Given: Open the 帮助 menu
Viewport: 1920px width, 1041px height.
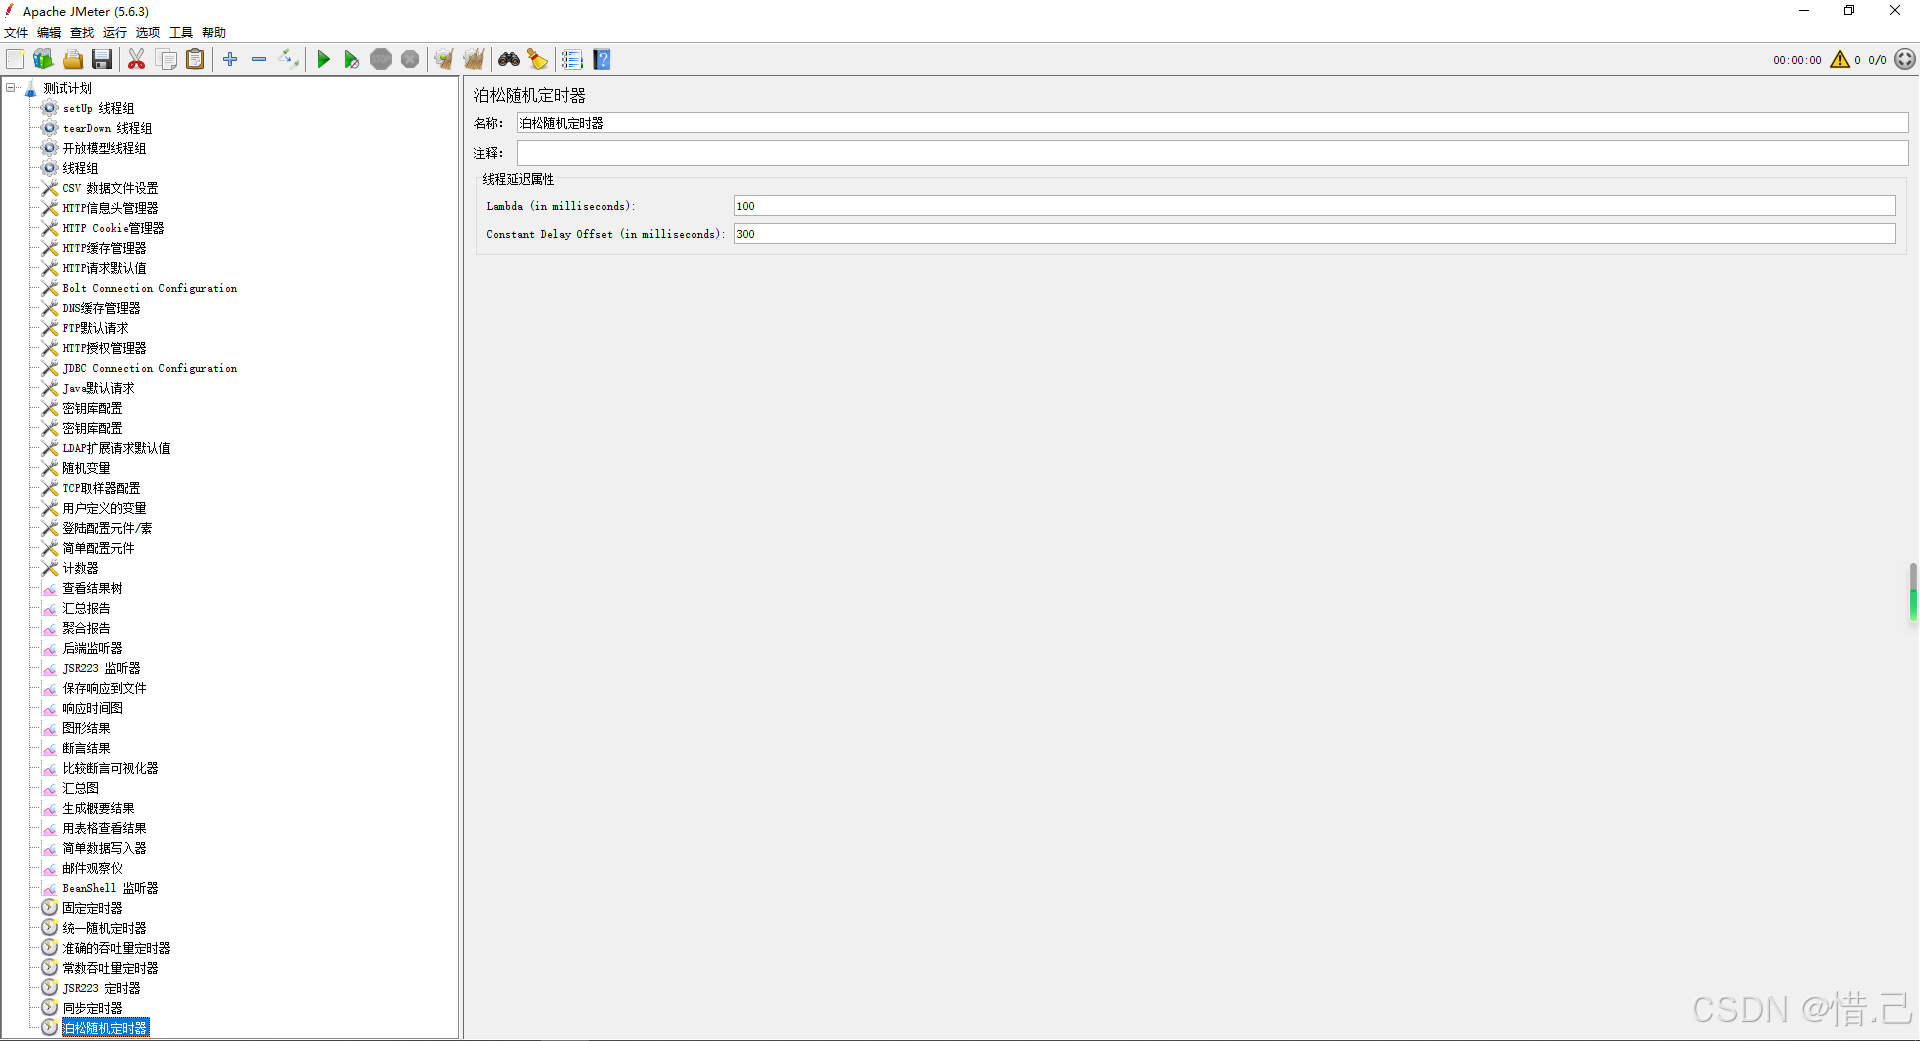Looking at the screenshot, I should [x=214, y=33].
